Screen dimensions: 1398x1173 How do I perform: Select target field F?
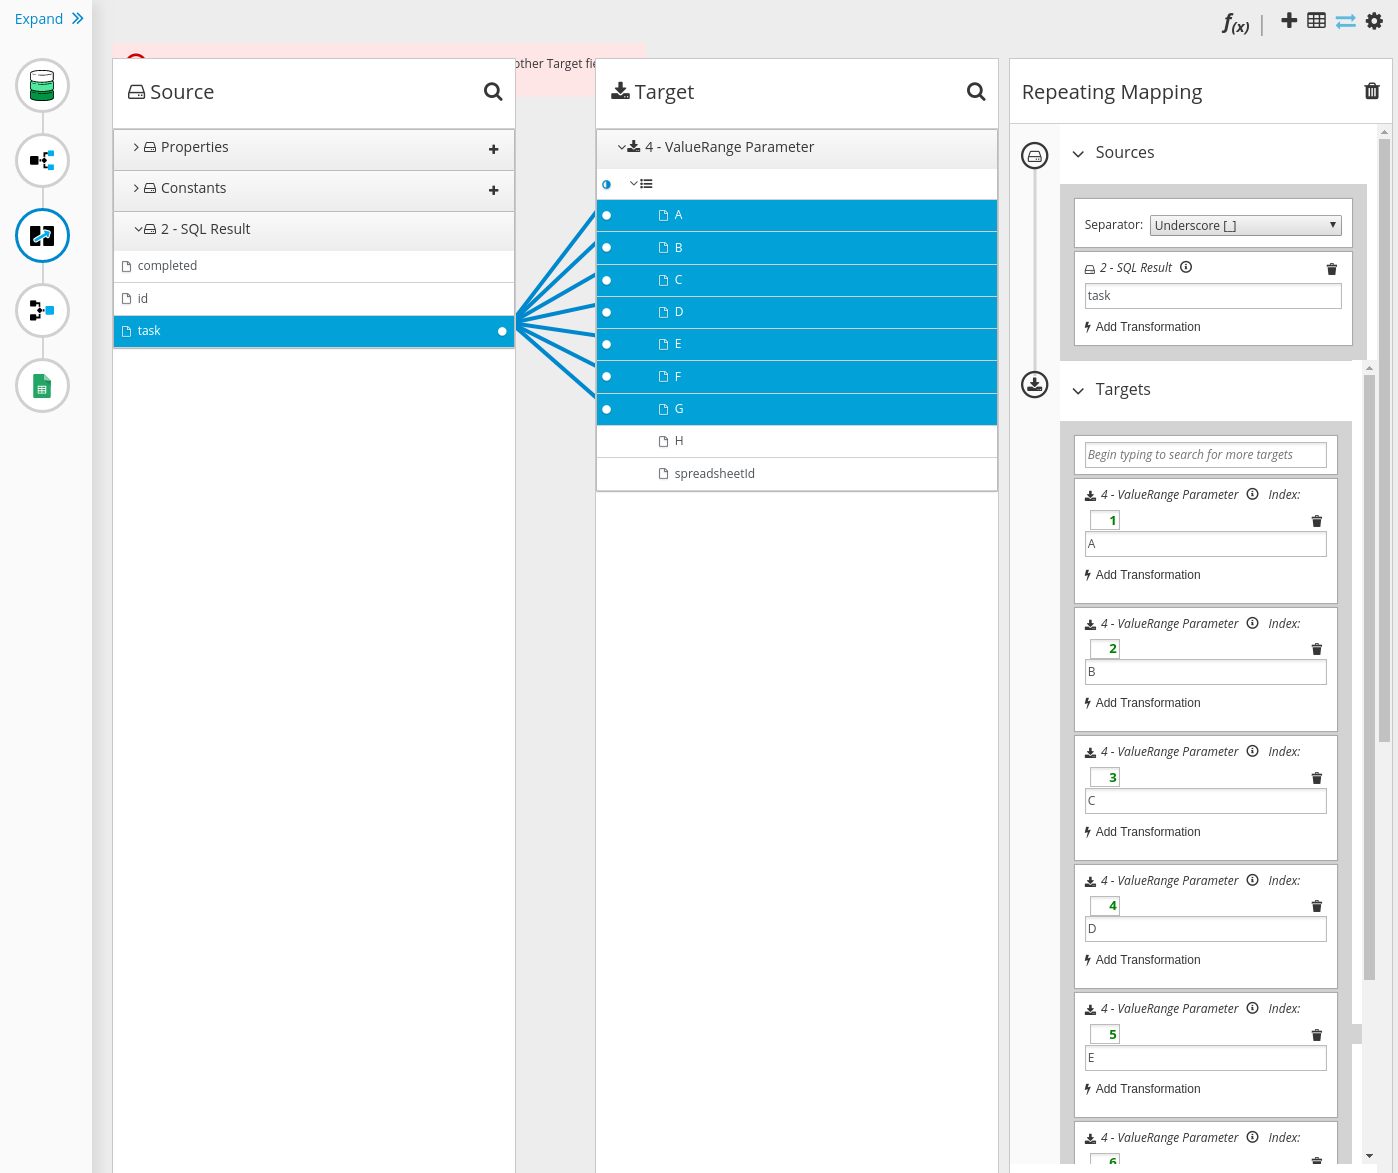(797, 377)
